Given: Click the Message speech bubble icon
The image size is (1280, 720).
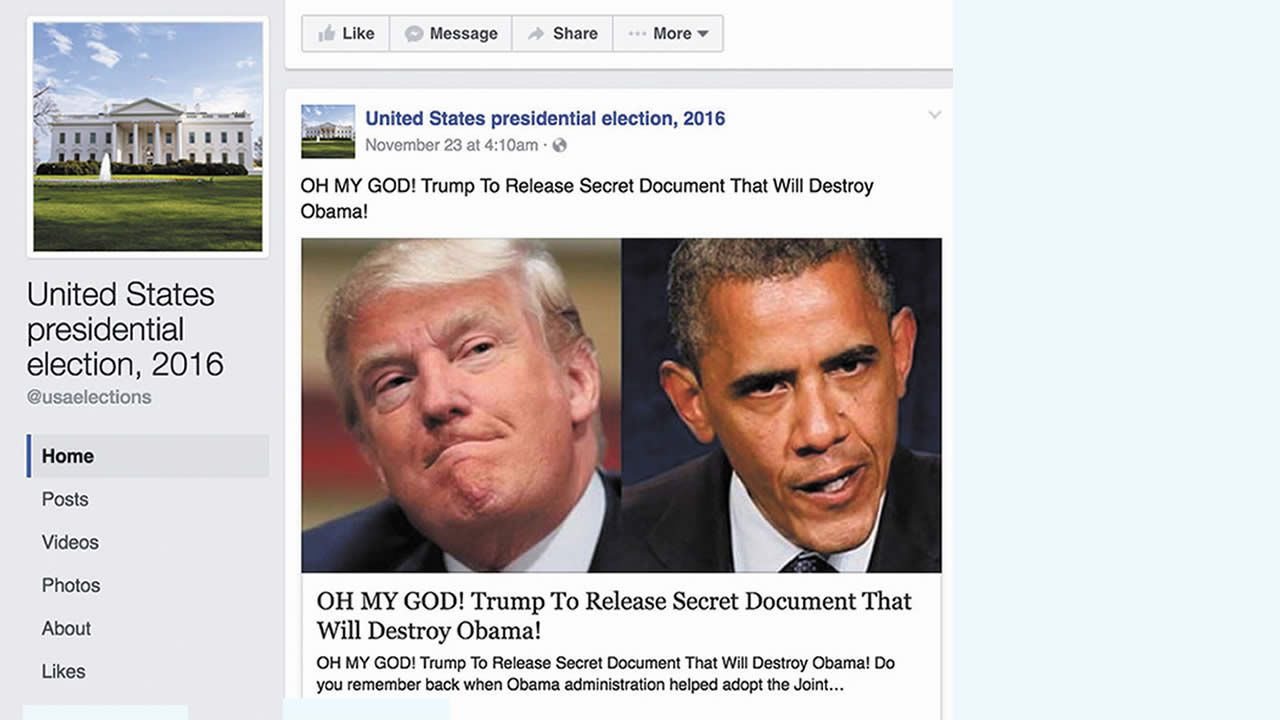Looking at the screenshot, I should [414, 34].
